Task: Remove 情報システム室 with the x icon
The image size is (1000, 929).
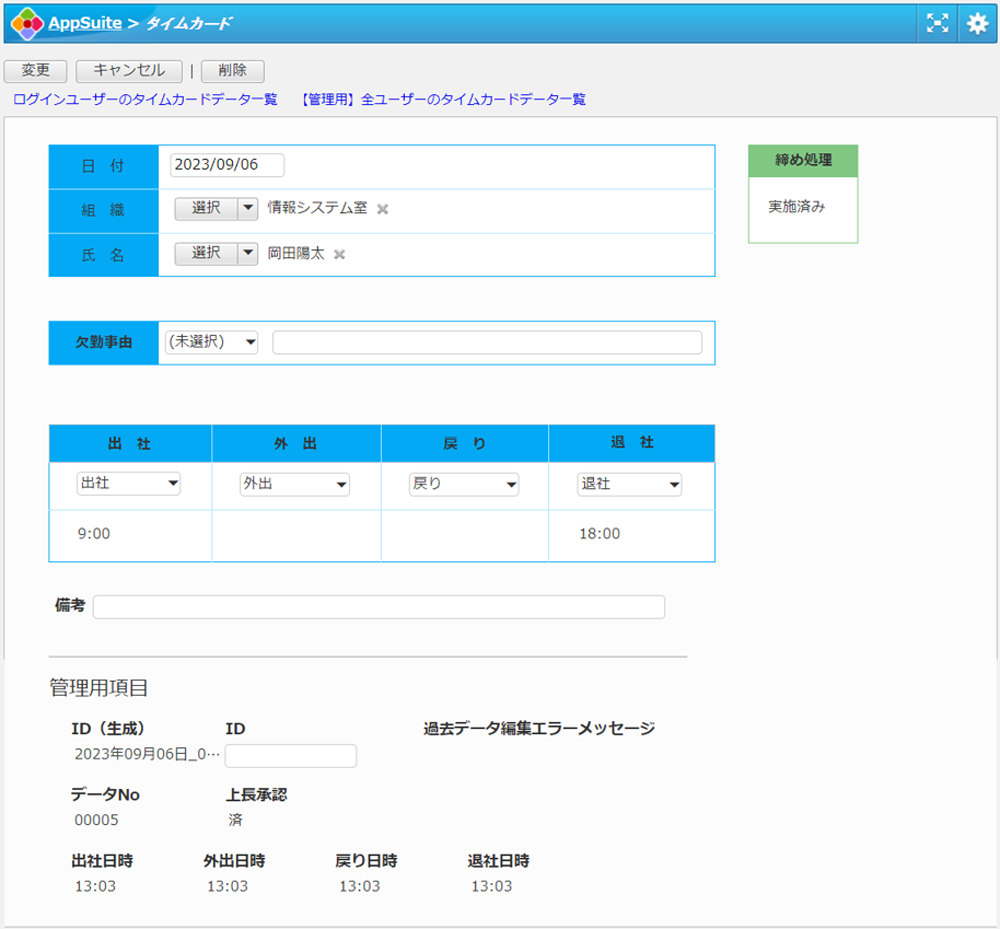Action: pos(382,209)
